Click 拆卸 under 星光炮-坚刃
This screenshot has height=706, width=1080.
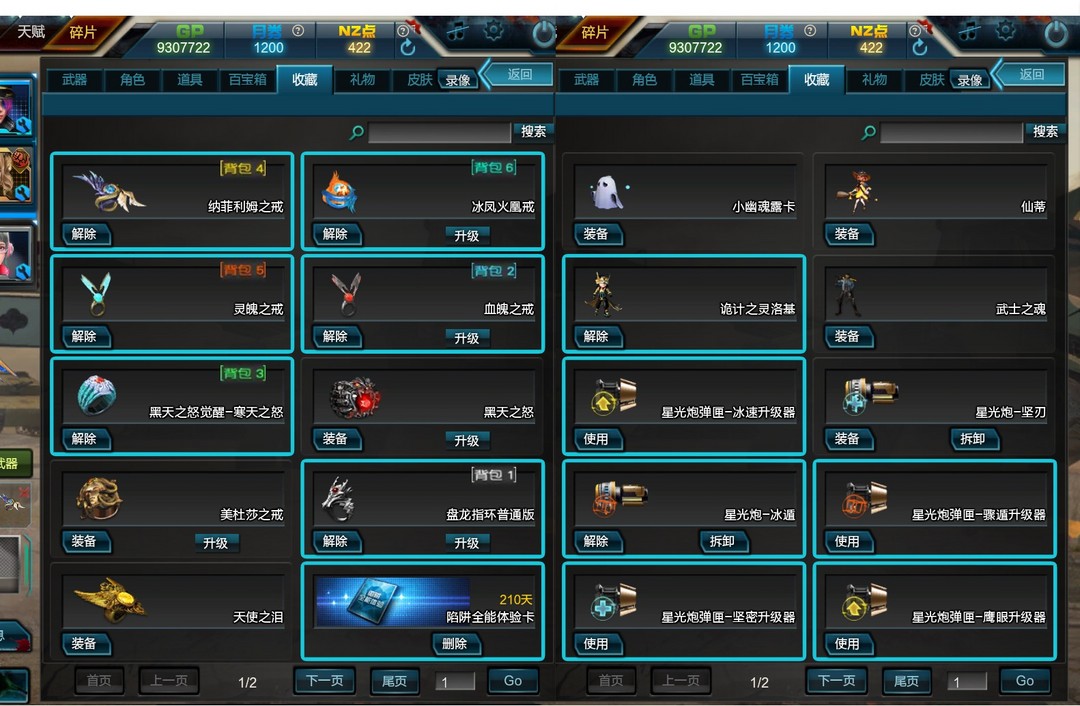[x=973, y=439]
